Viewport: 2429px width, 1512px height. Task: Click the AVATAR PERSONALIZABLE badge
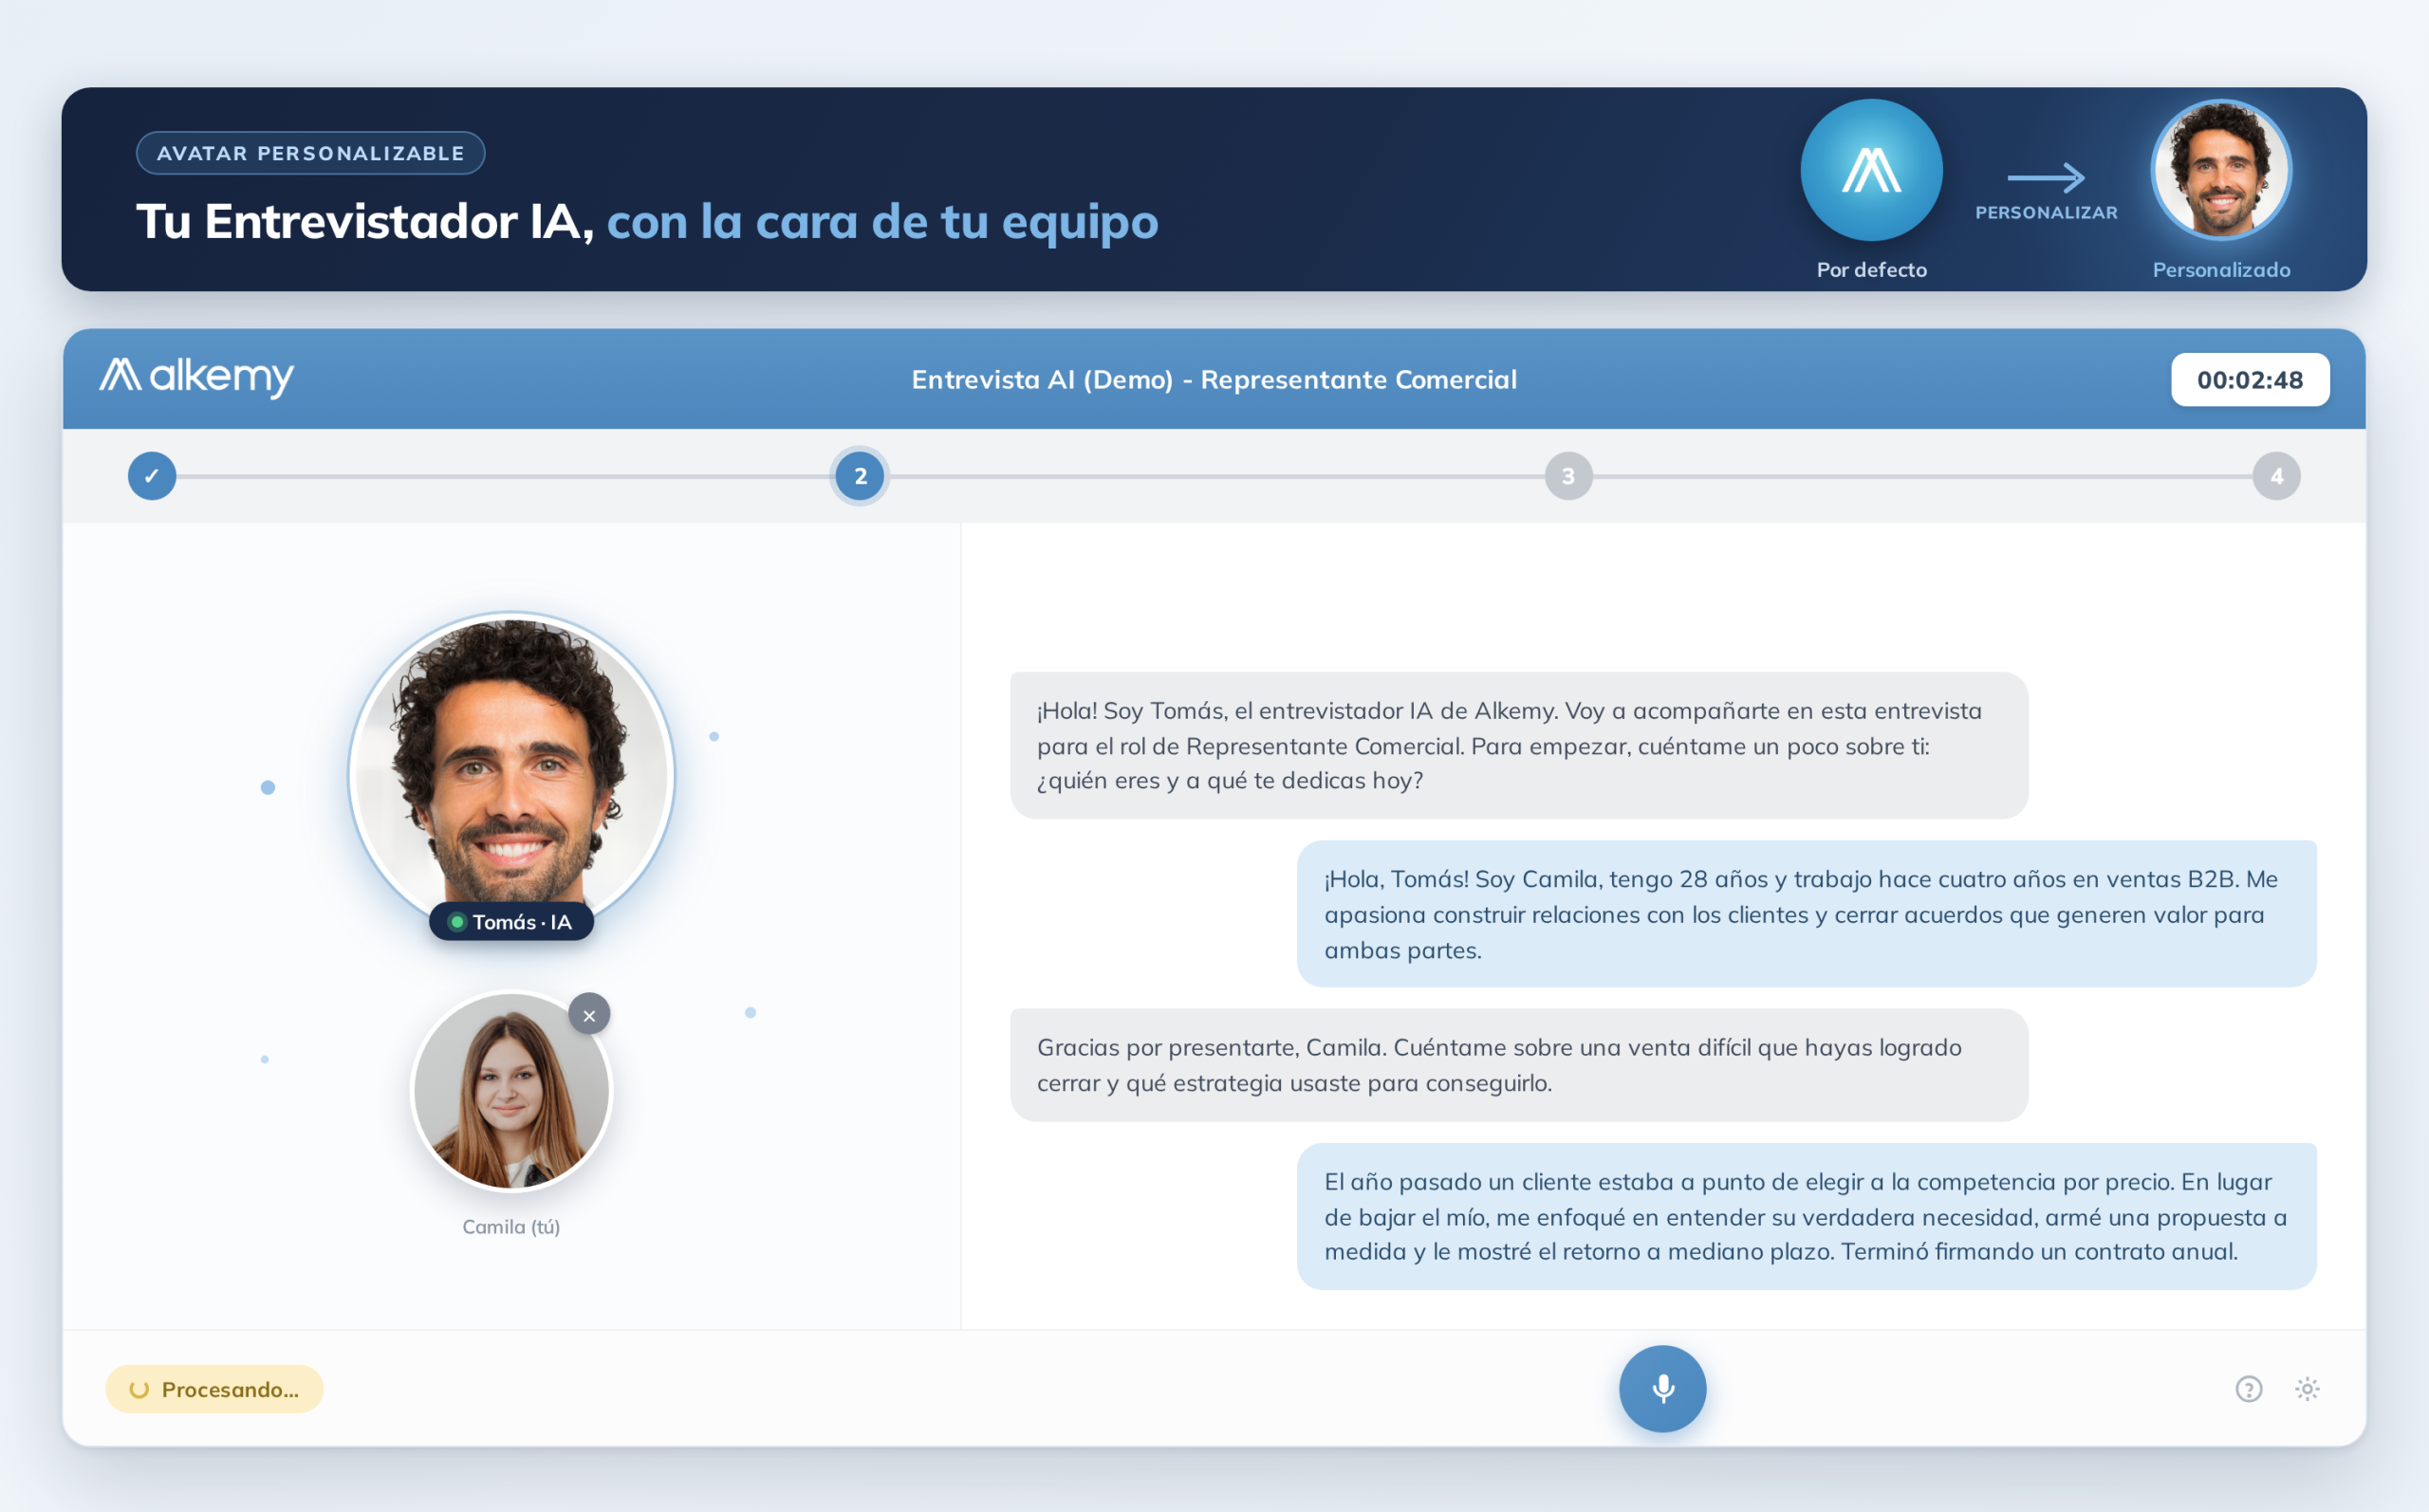click(x=311, y=153)
